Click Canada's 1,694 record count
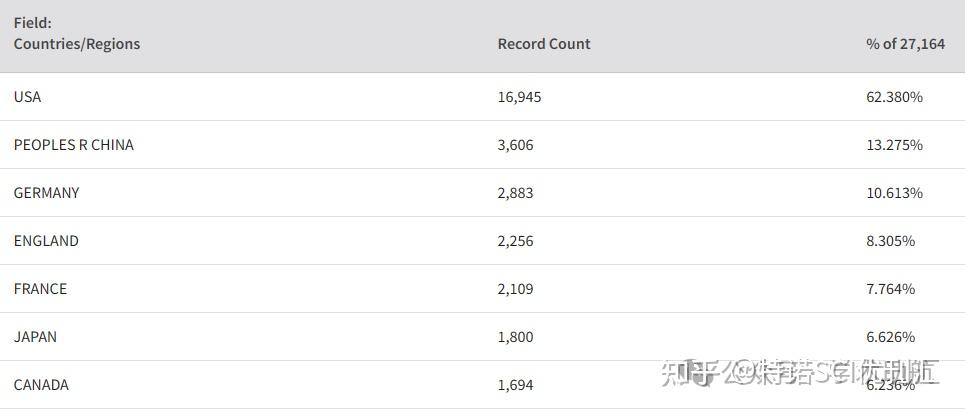 pyautogui.click(x=515, y=385)
